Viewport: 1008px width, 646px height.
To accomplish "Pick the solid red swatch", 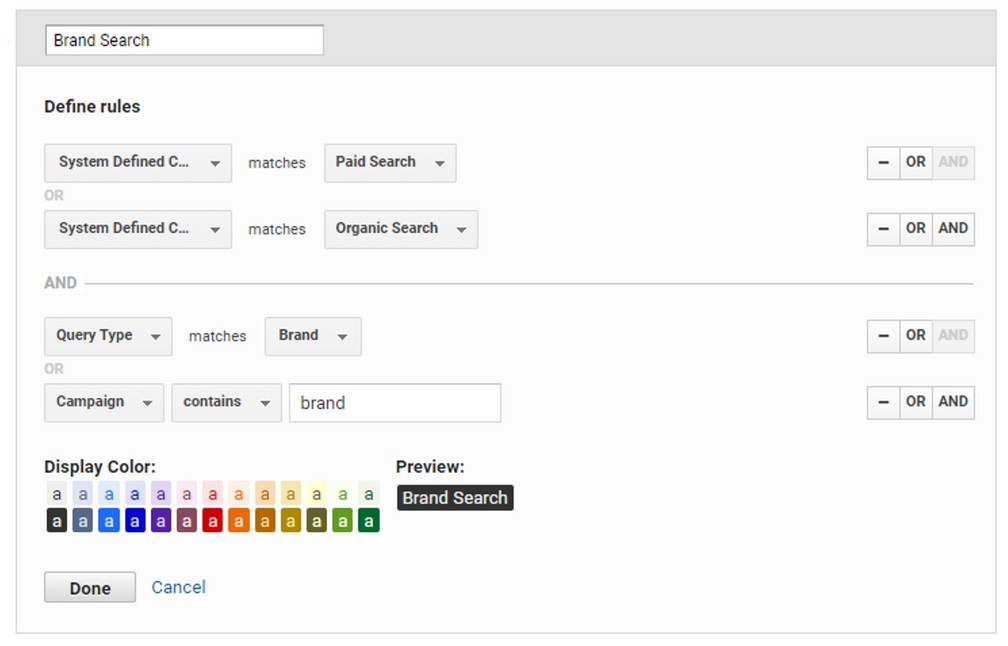I will coord(213,521).
